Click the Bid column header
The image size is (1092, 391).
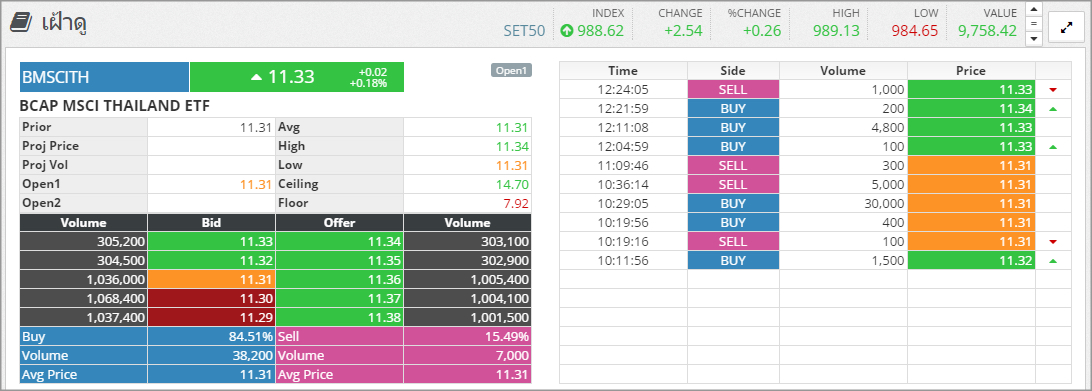(x=212, y=223)
